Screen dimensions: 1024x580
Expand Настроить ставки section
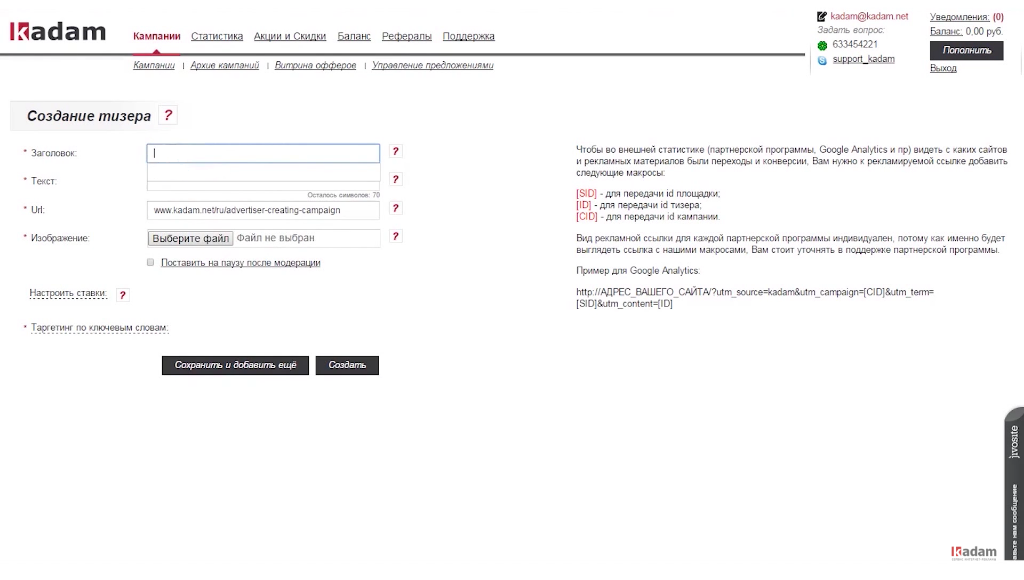pyautogui.click(x=68, y=293)
